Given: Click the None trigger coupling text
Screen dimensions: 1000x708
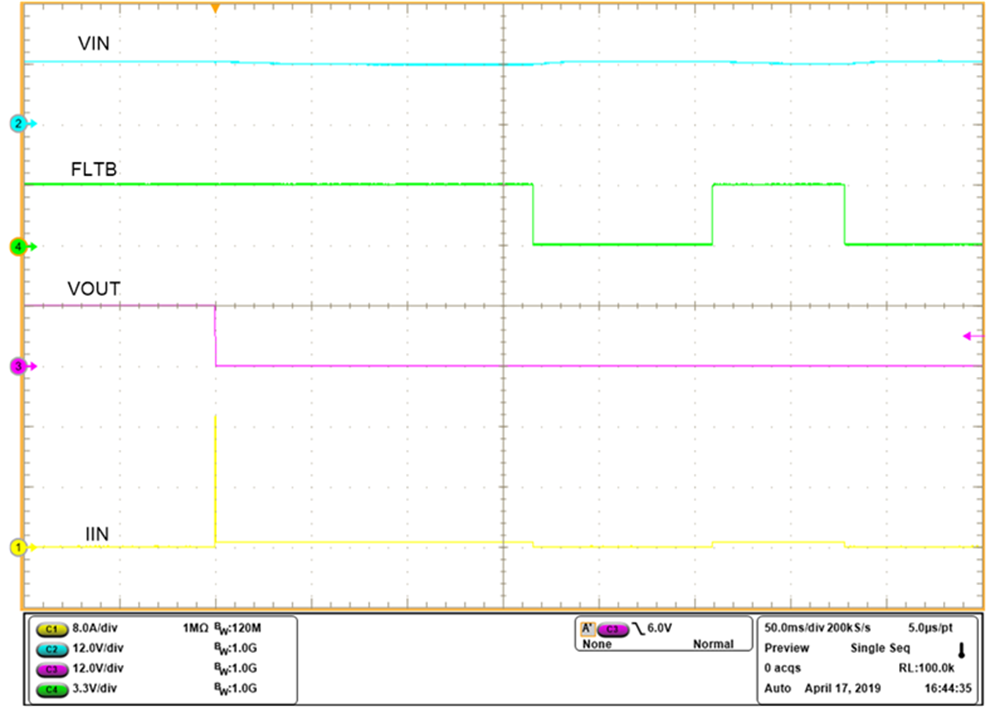Looking at the screenshot, I should (x=597, y=644).
